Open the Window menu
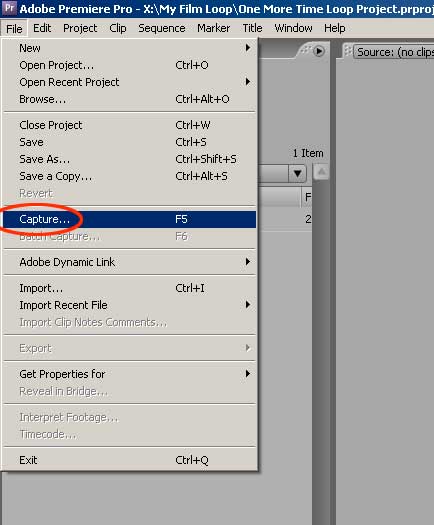The image size is (434, 525). click(293, 28)
